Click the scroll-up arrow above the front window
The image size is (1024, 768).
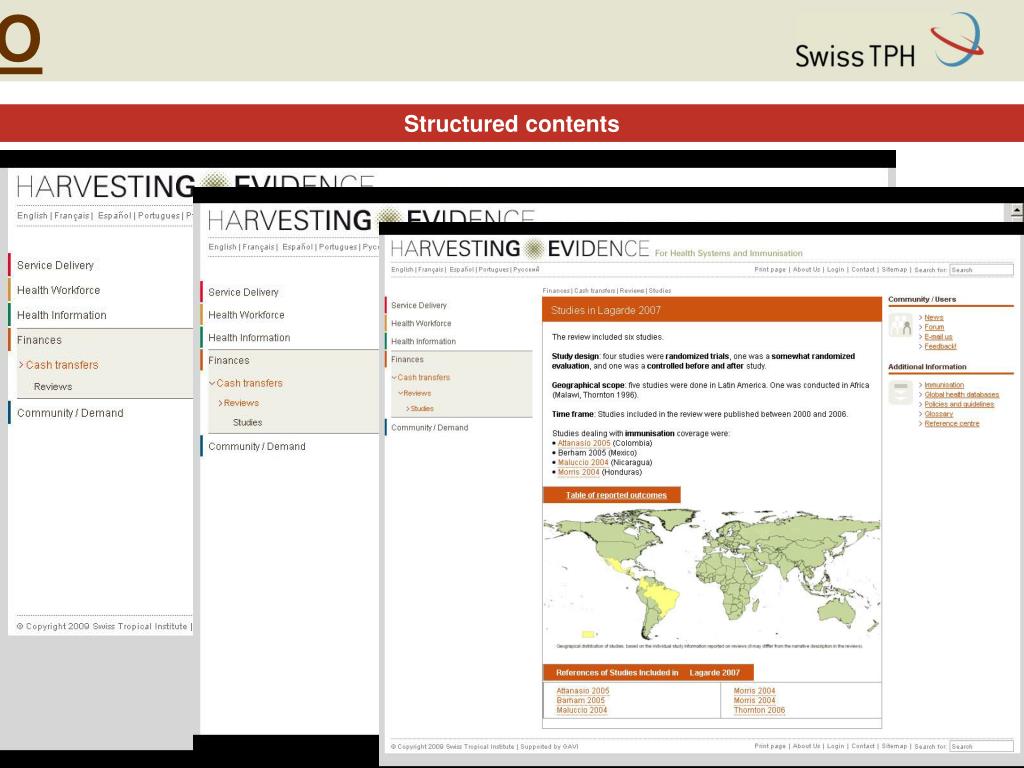pyautogui.click(x=1016, y=211)
